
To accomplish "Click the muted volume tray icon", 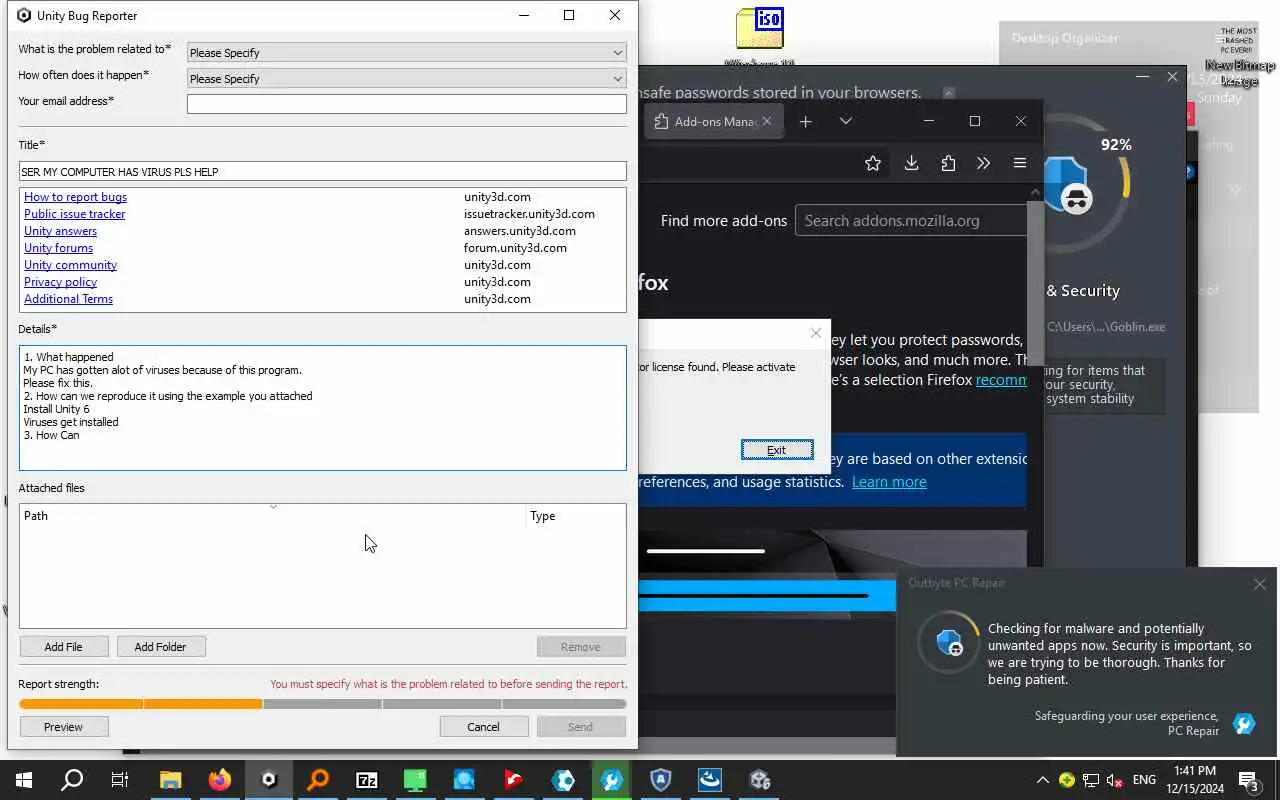I will (1115, 780).
